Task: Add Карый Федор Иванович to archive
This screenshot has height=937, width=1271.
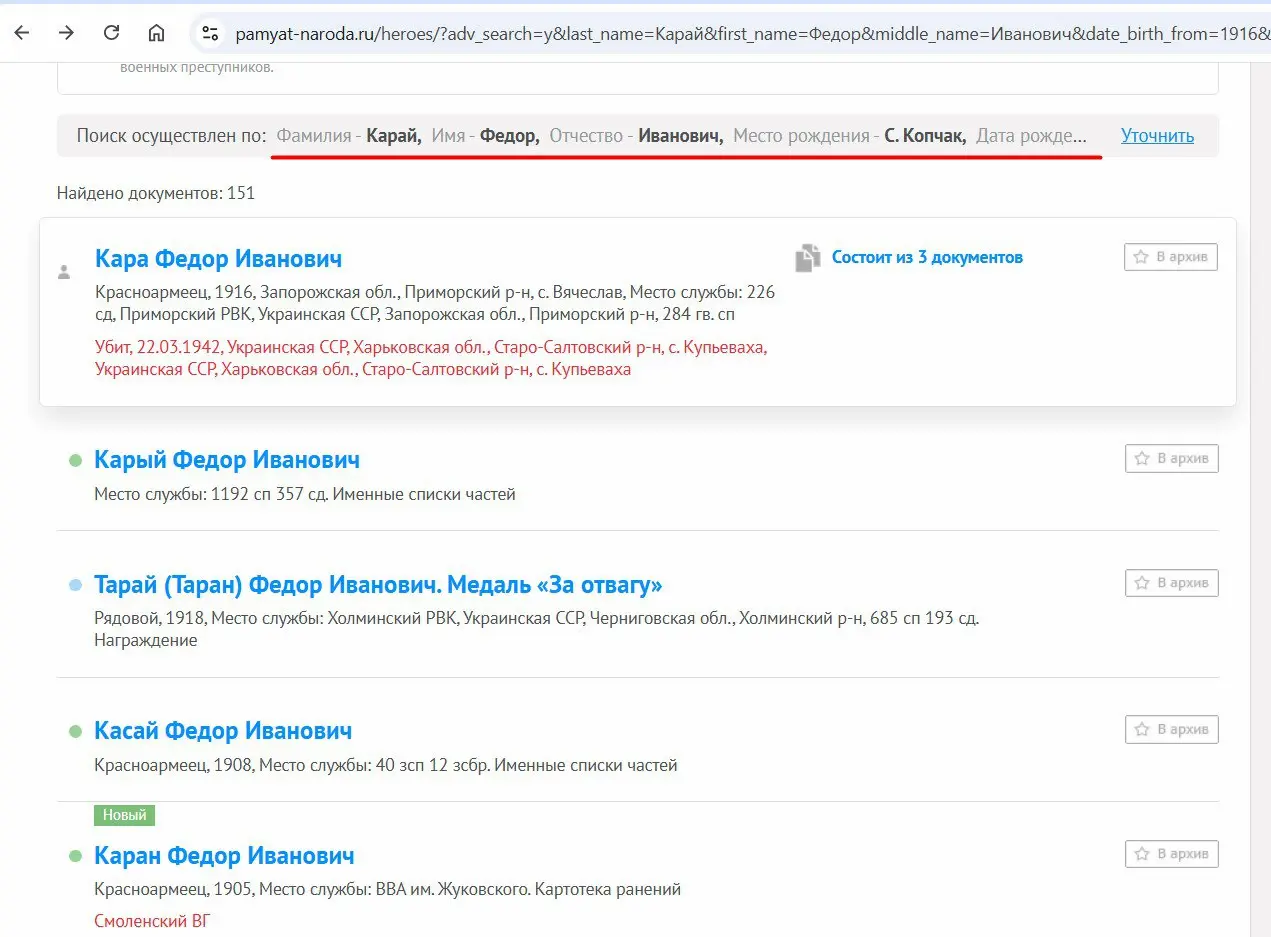Action: point(1172,458)
